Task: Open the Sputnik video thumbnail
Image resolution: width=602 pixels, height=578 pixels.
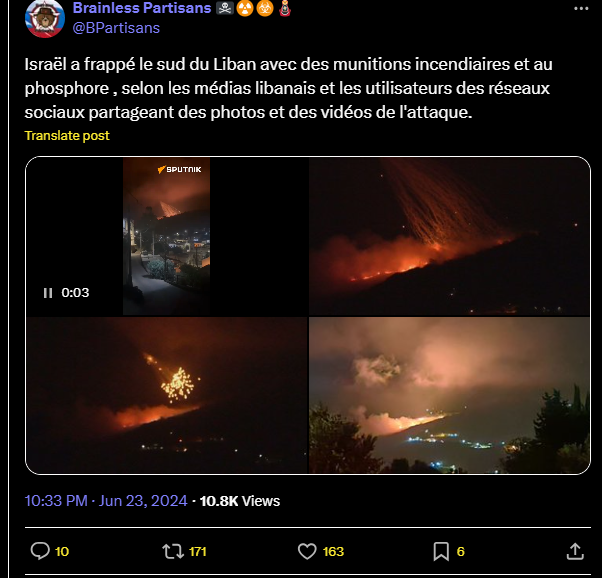Action: tap(167, 236)
